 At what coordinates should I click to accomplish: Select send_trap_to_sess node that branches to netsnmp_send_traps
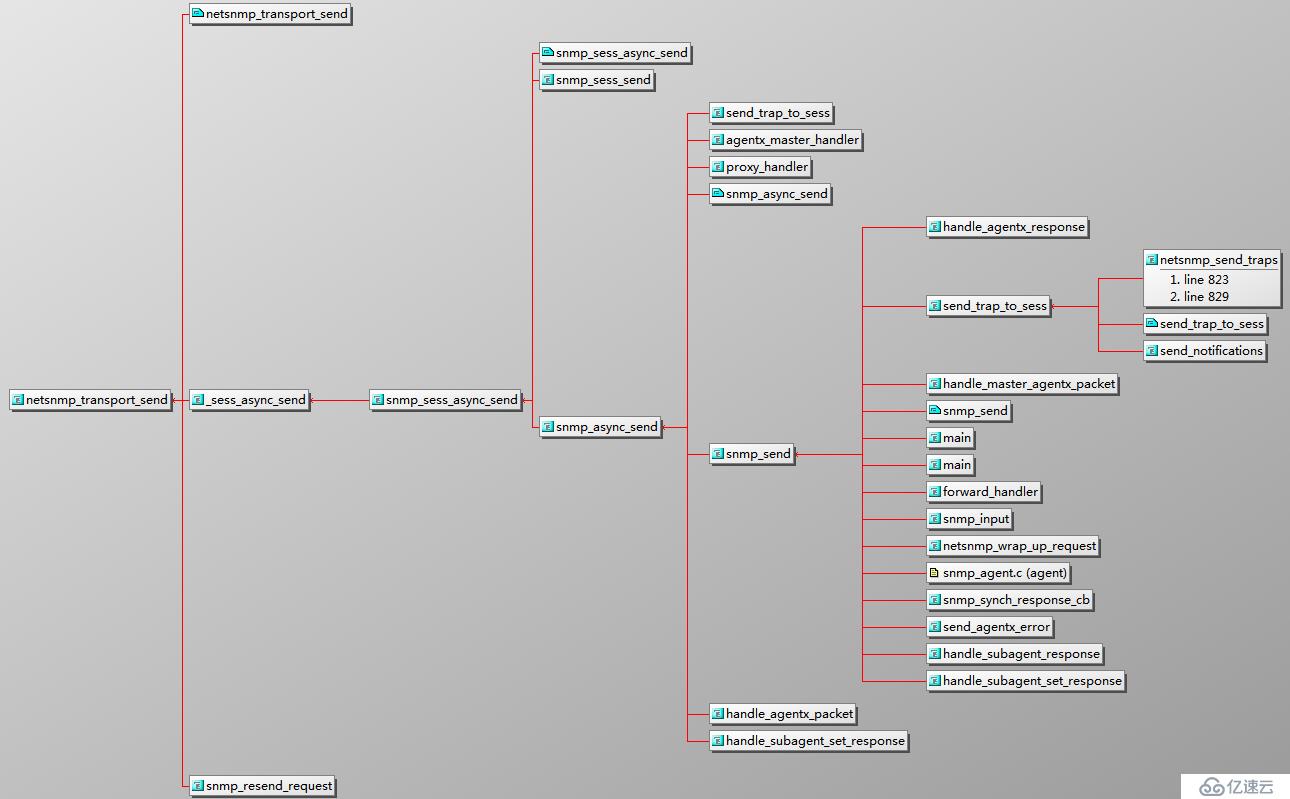tap(988, 307)
